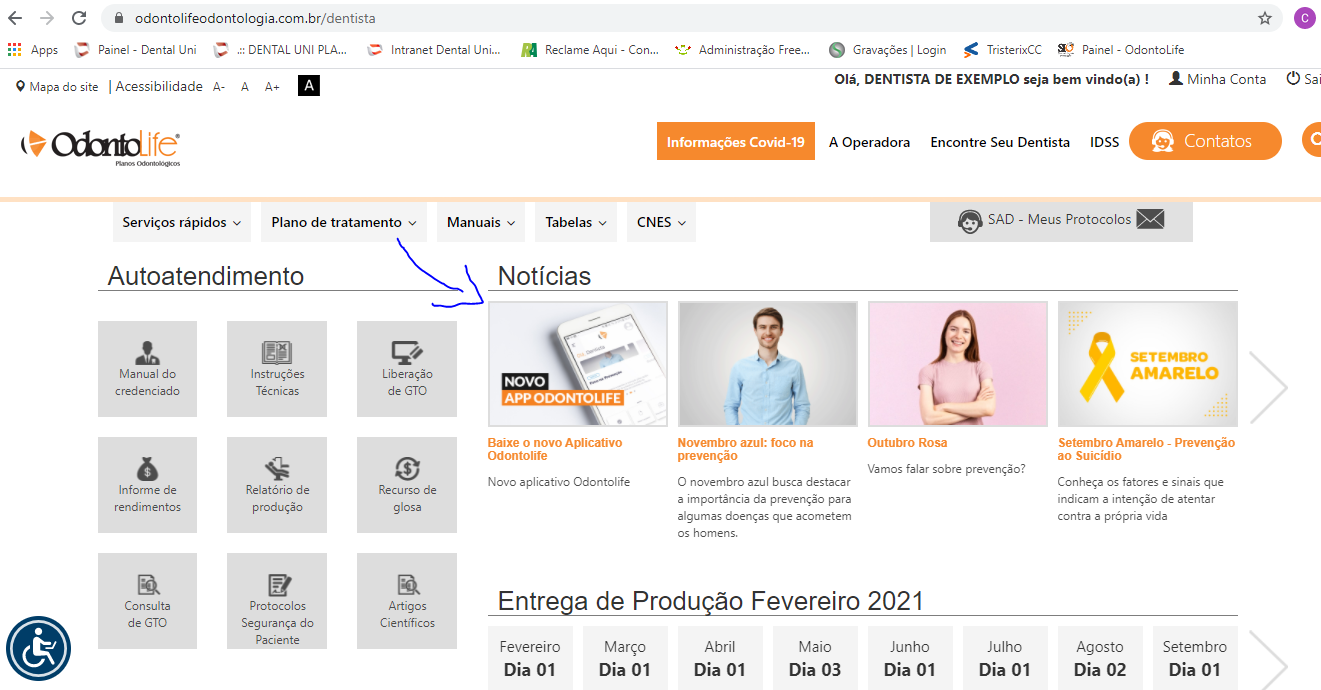Viewport: 1321px width, 690px height.
Task: Open Instruções Técnicas tile
Action: 277,368
